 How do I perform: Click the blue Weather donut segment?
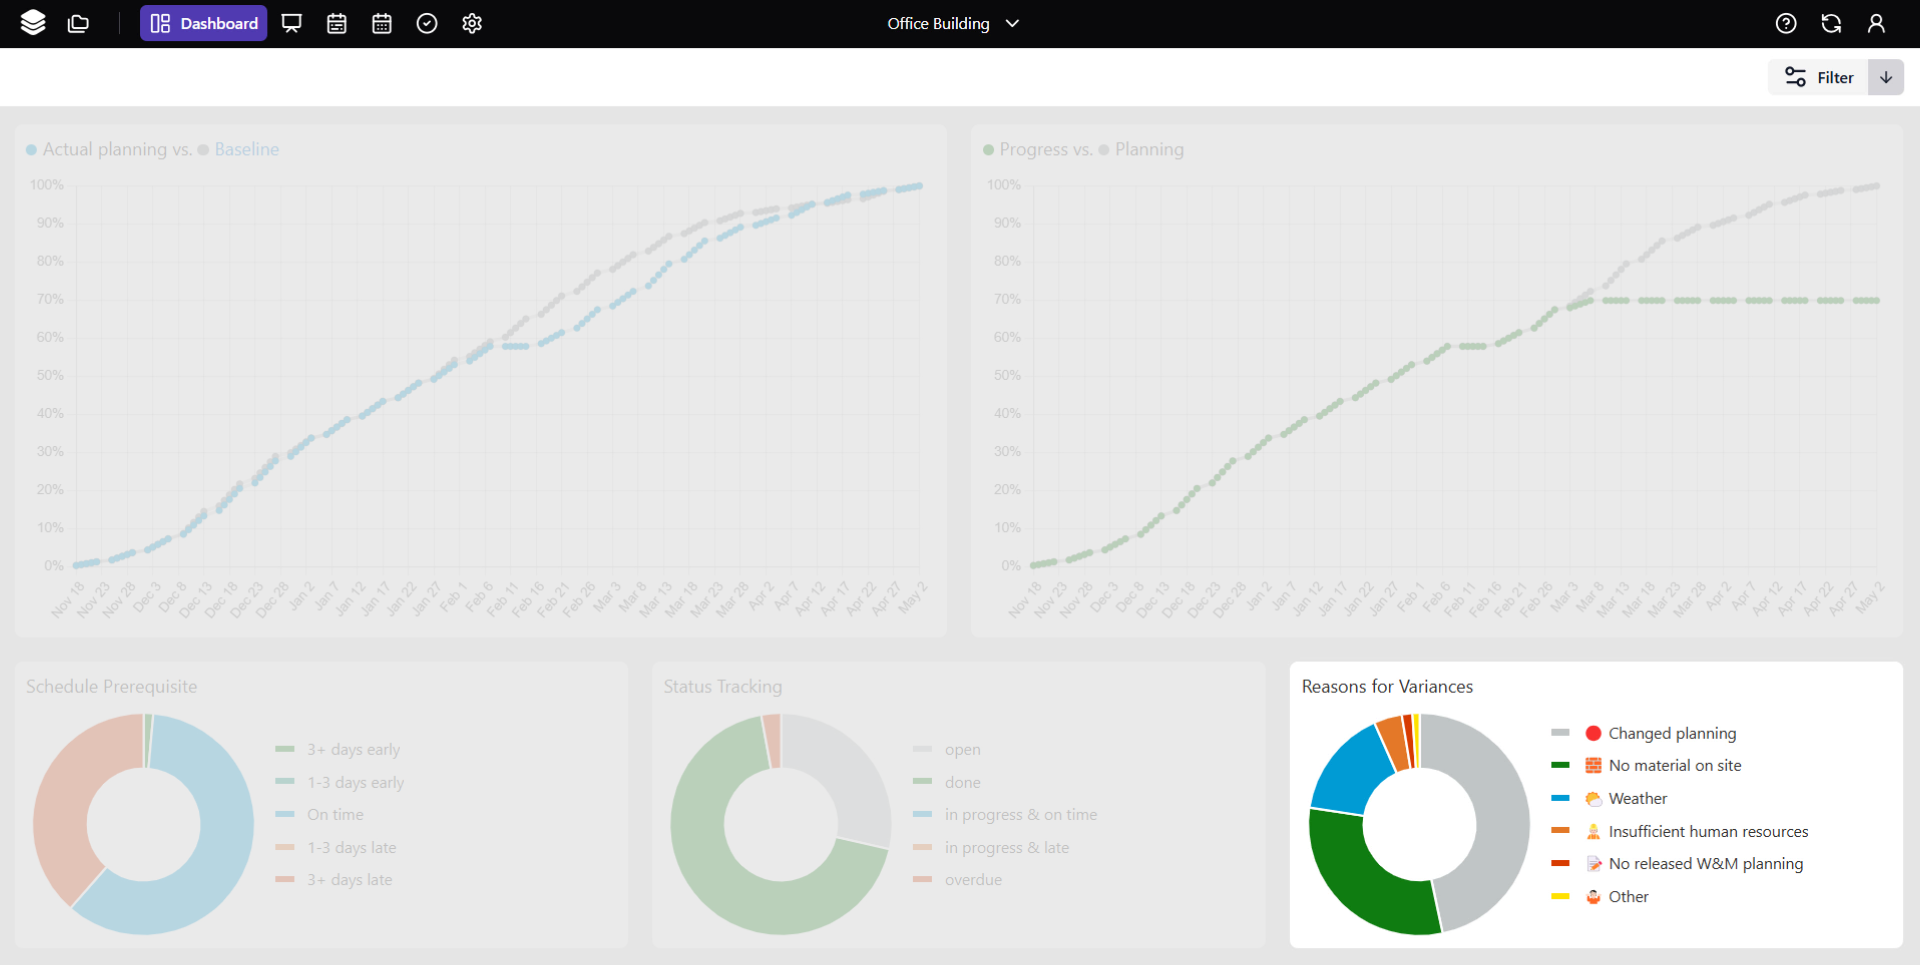point(1351,770)
